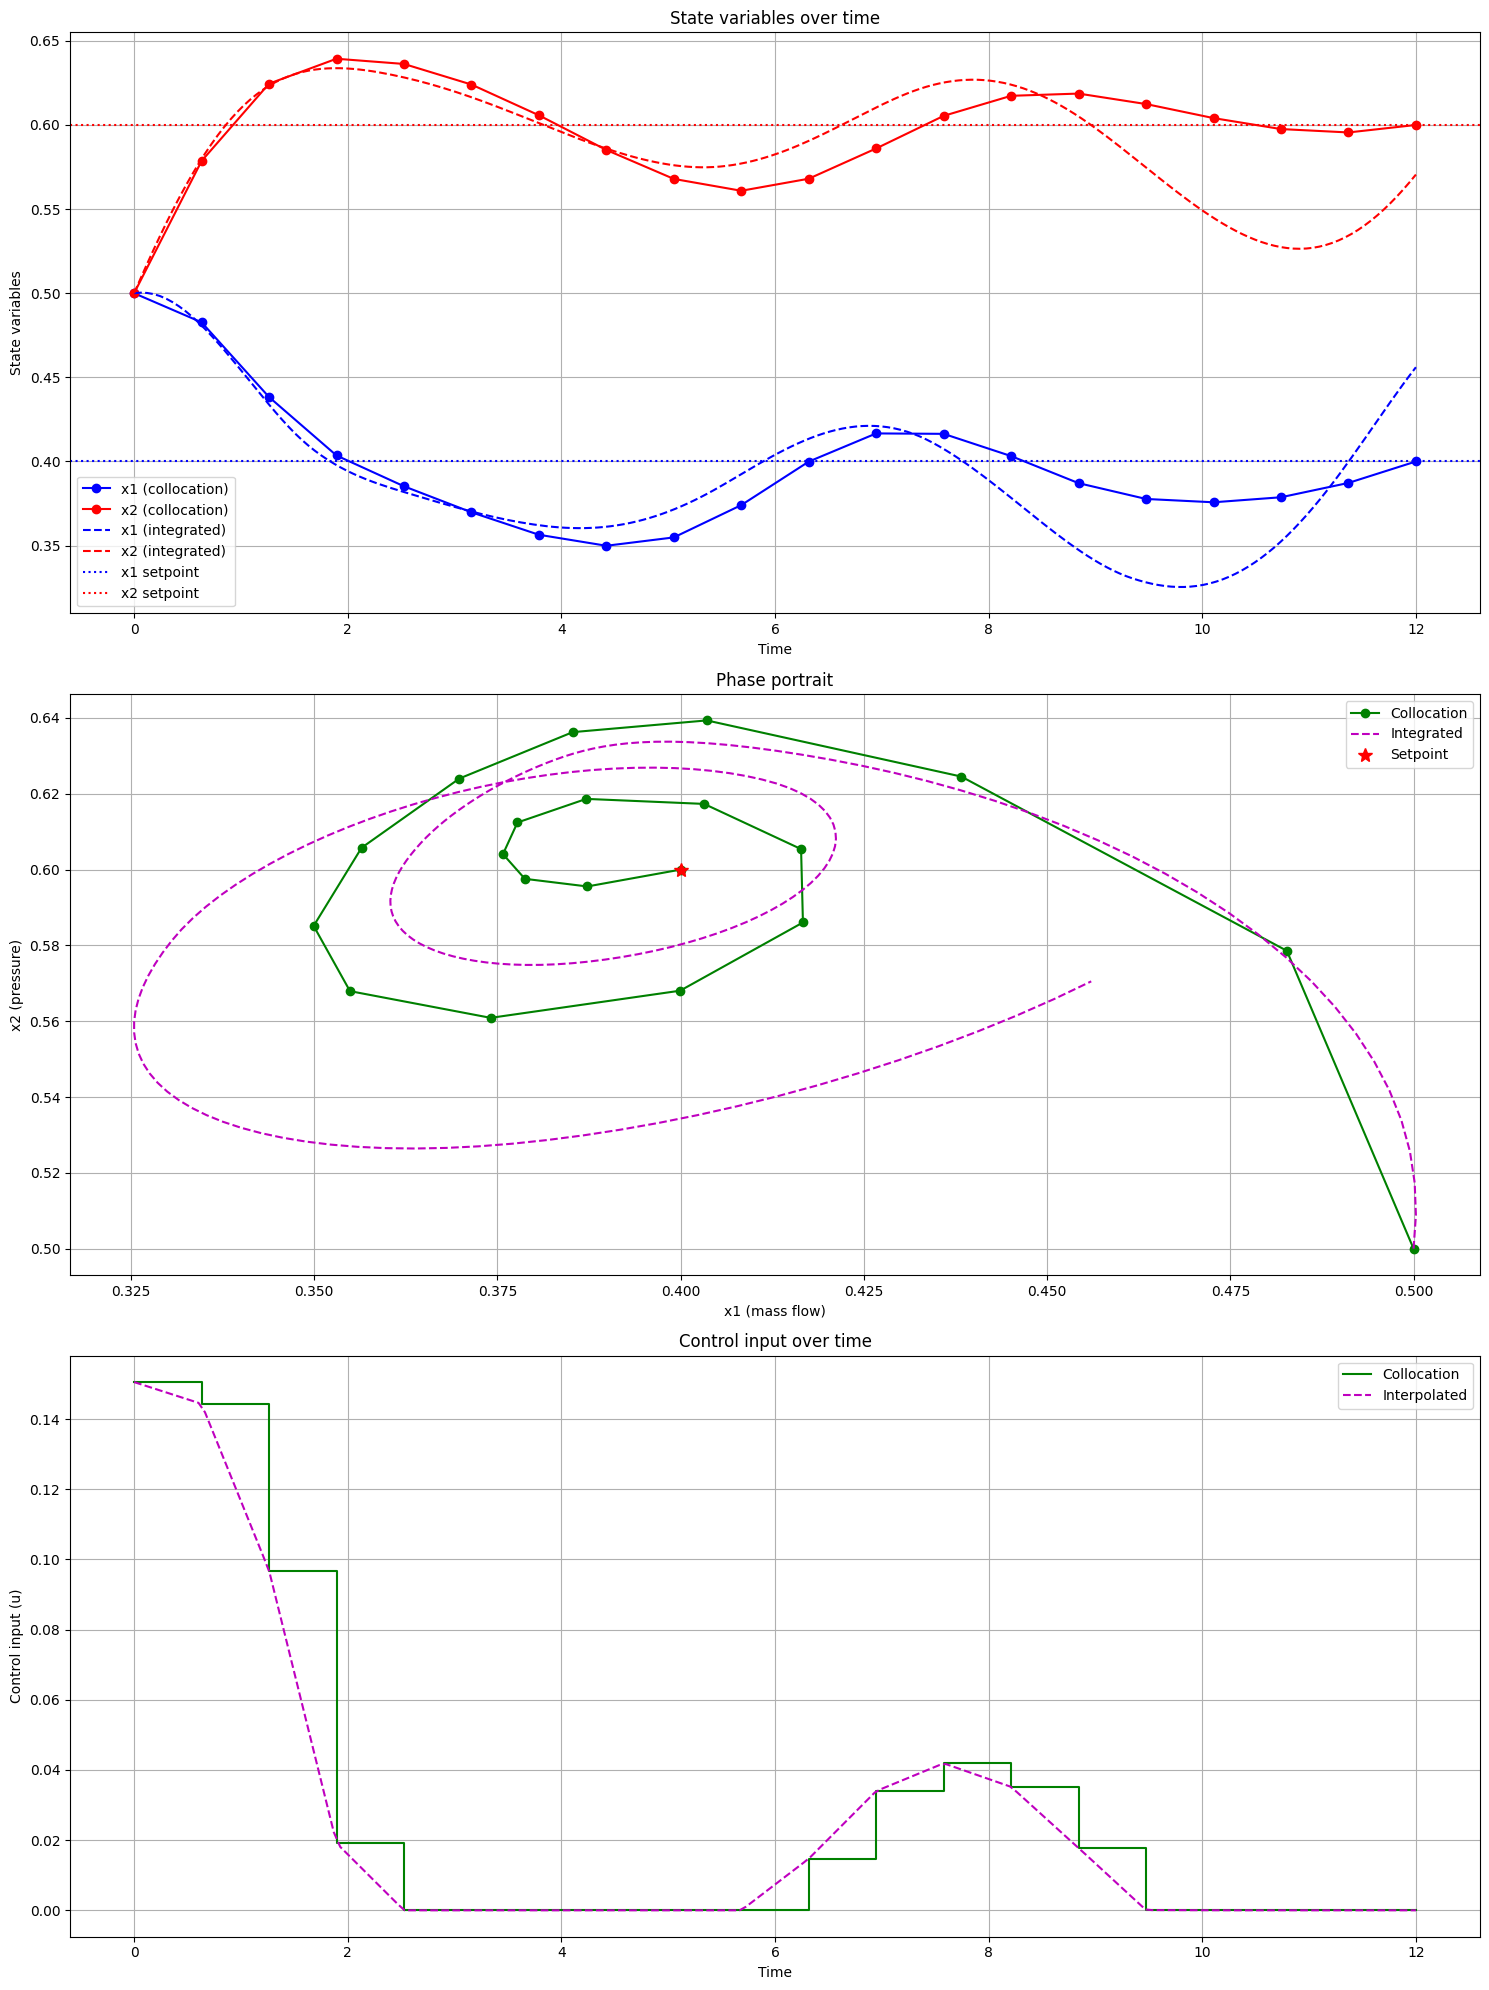Click the 'Time' label under the control plot
The width and height of the screenshot is (1489, 1990).
coord(774,1972)
